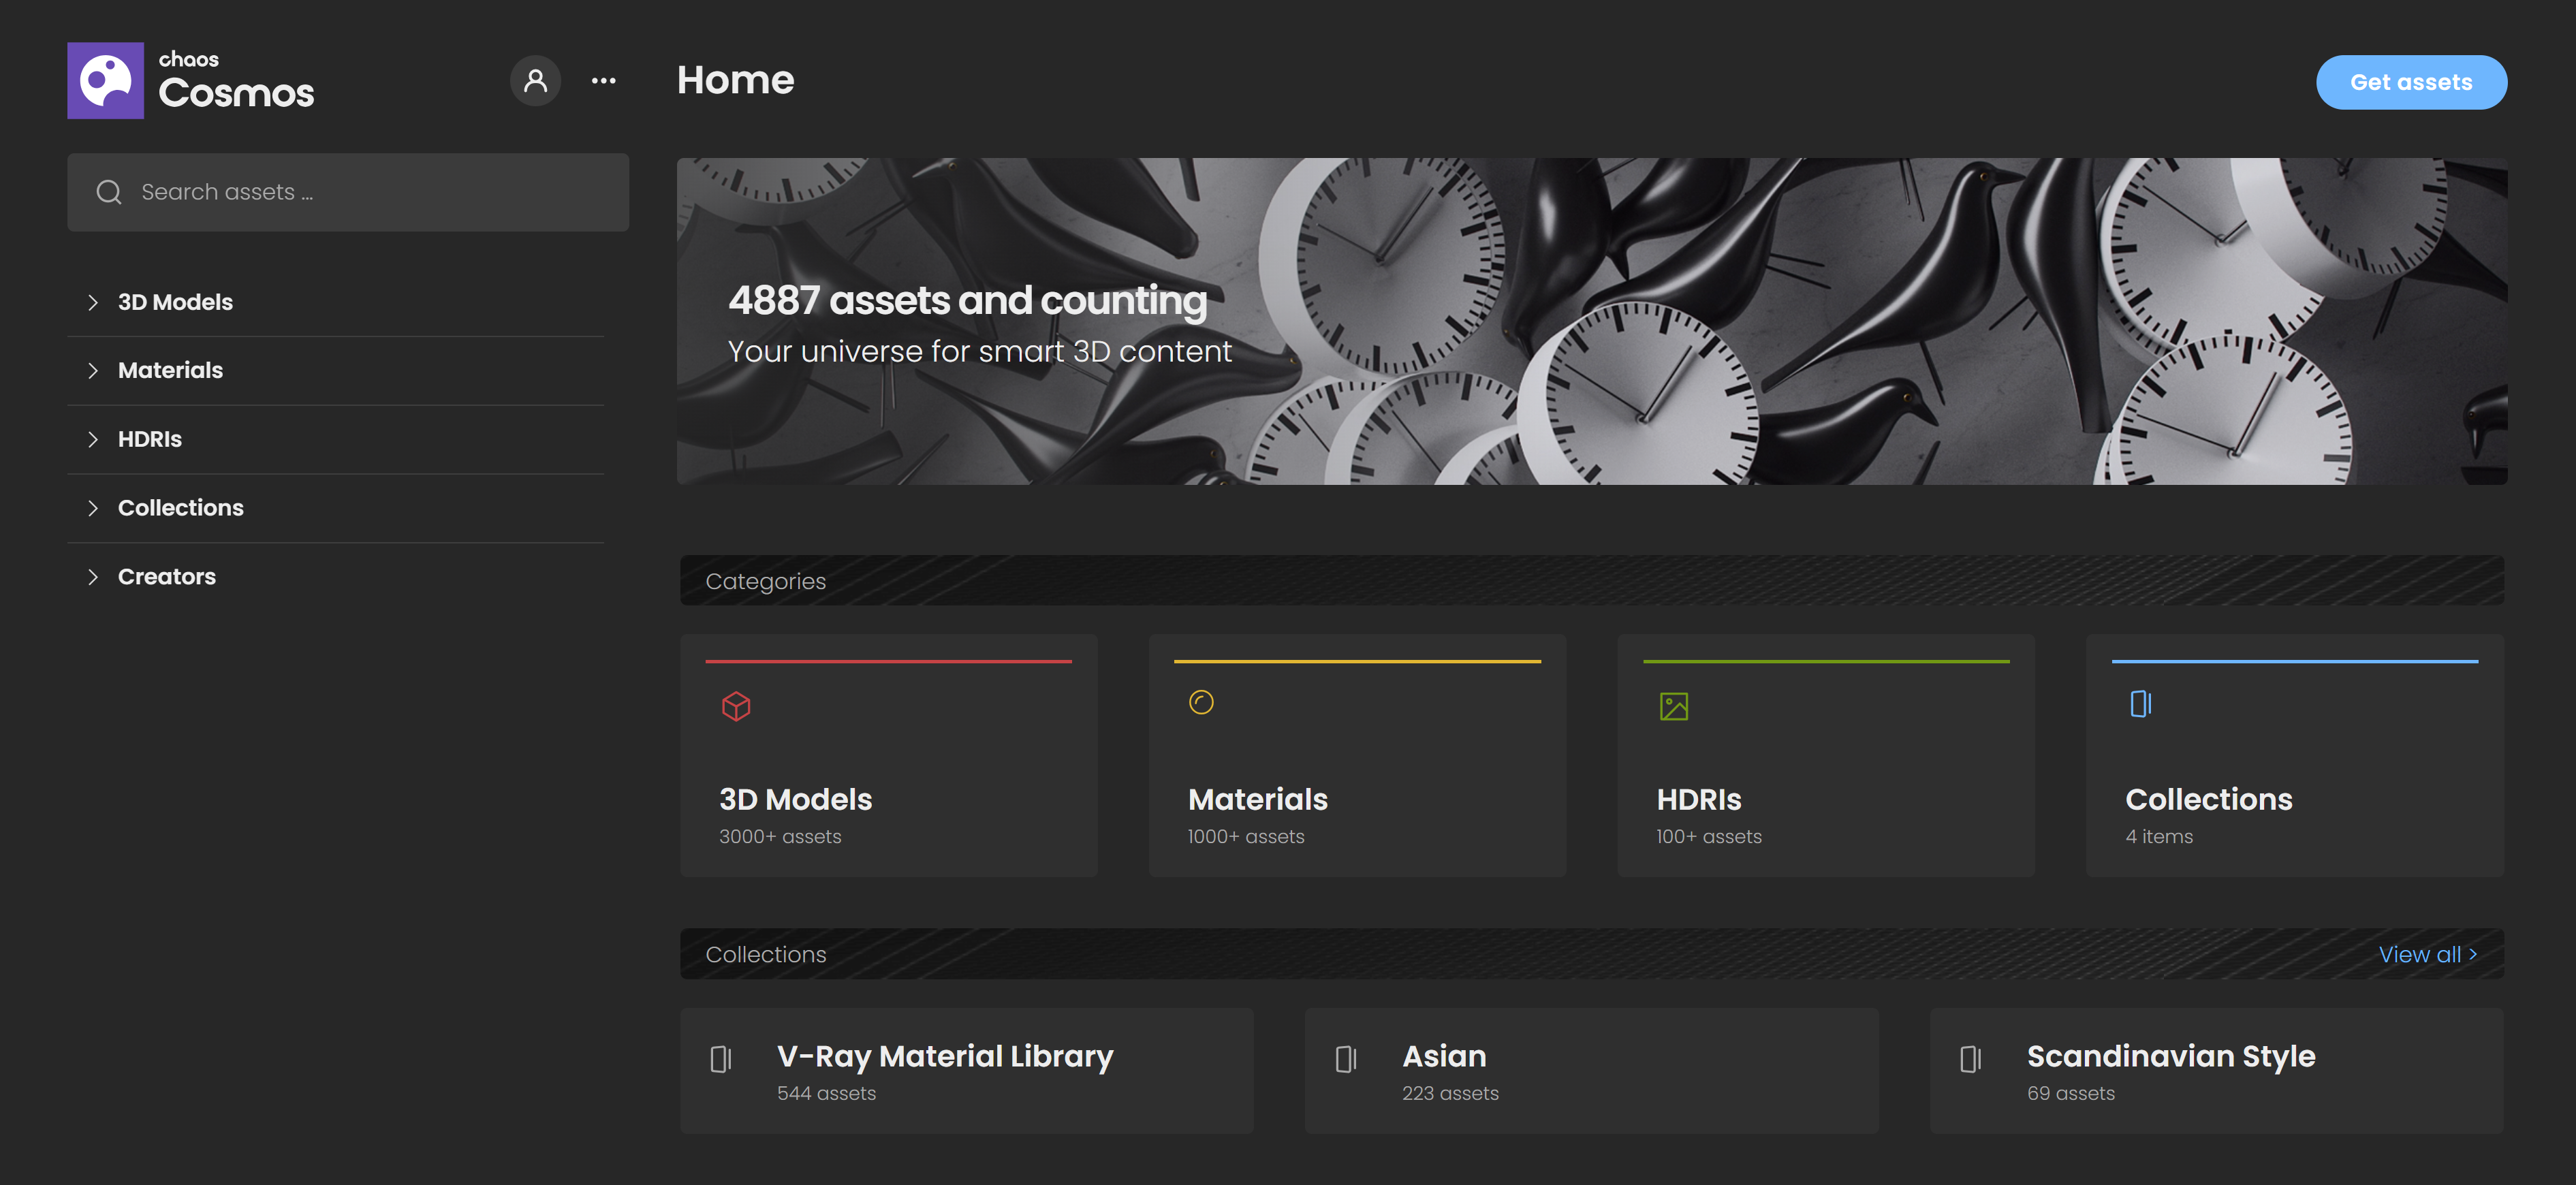Image resolution: width=2576 pixels, height=1185 pixels.
Task: Expand the 3D Models sidebar chevron
Action: 93,302
